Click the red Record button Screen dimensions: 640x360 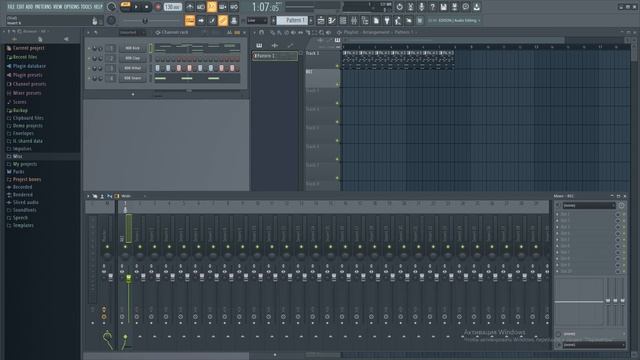(x=158, y=7)
